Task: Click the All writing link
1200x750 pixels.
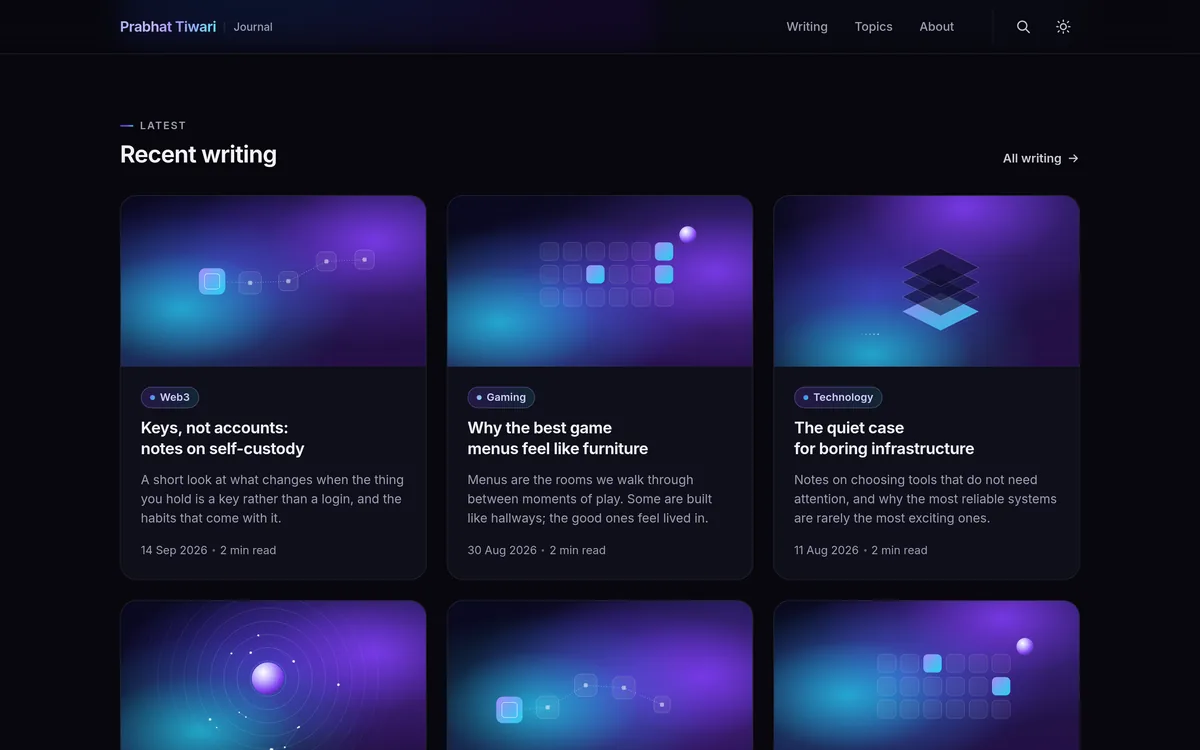Action: [1041, 158]
